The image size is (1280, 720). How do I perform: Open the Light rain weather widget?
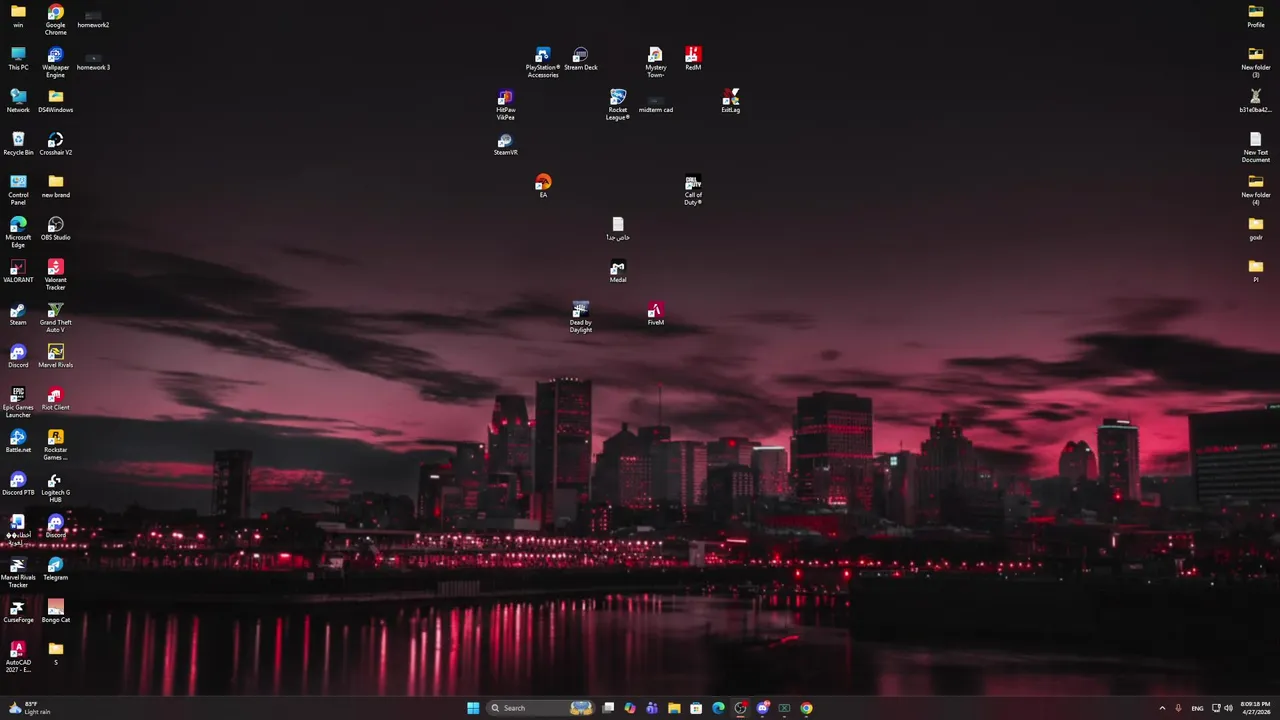30,708
